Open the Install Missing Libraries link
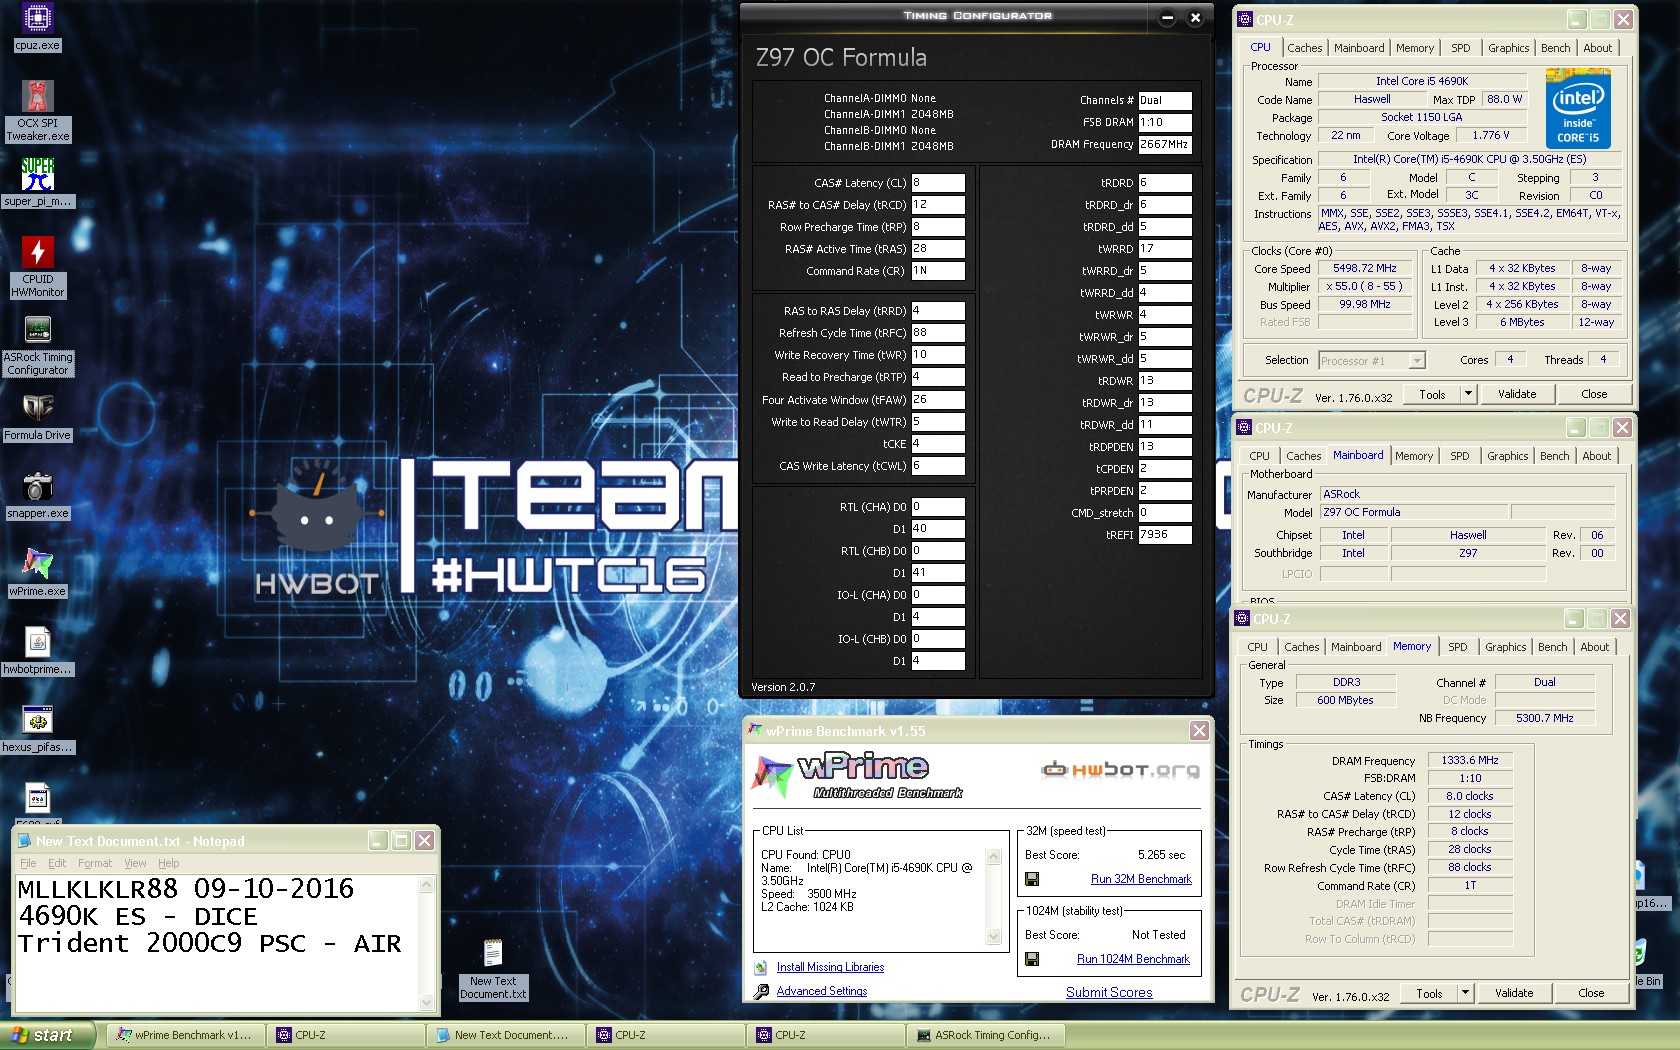The width and height of the screenshot is (1680, 1050). click(830, 967)
